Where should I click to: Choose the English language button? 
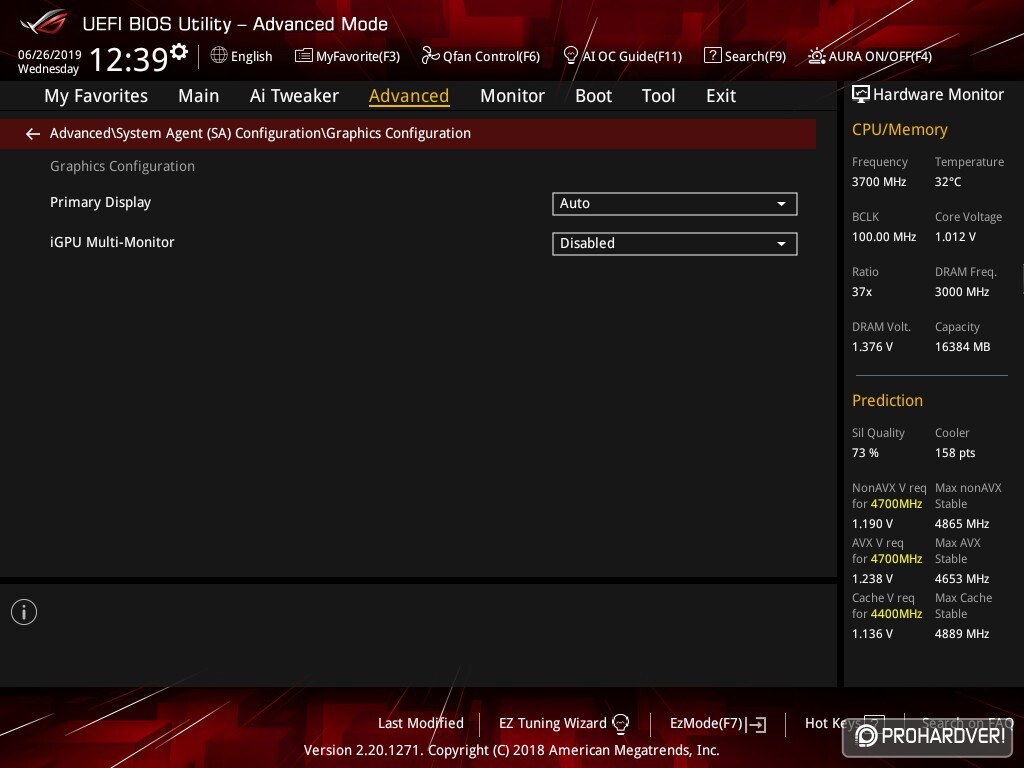pyautogui.click(x=242, y=56)
